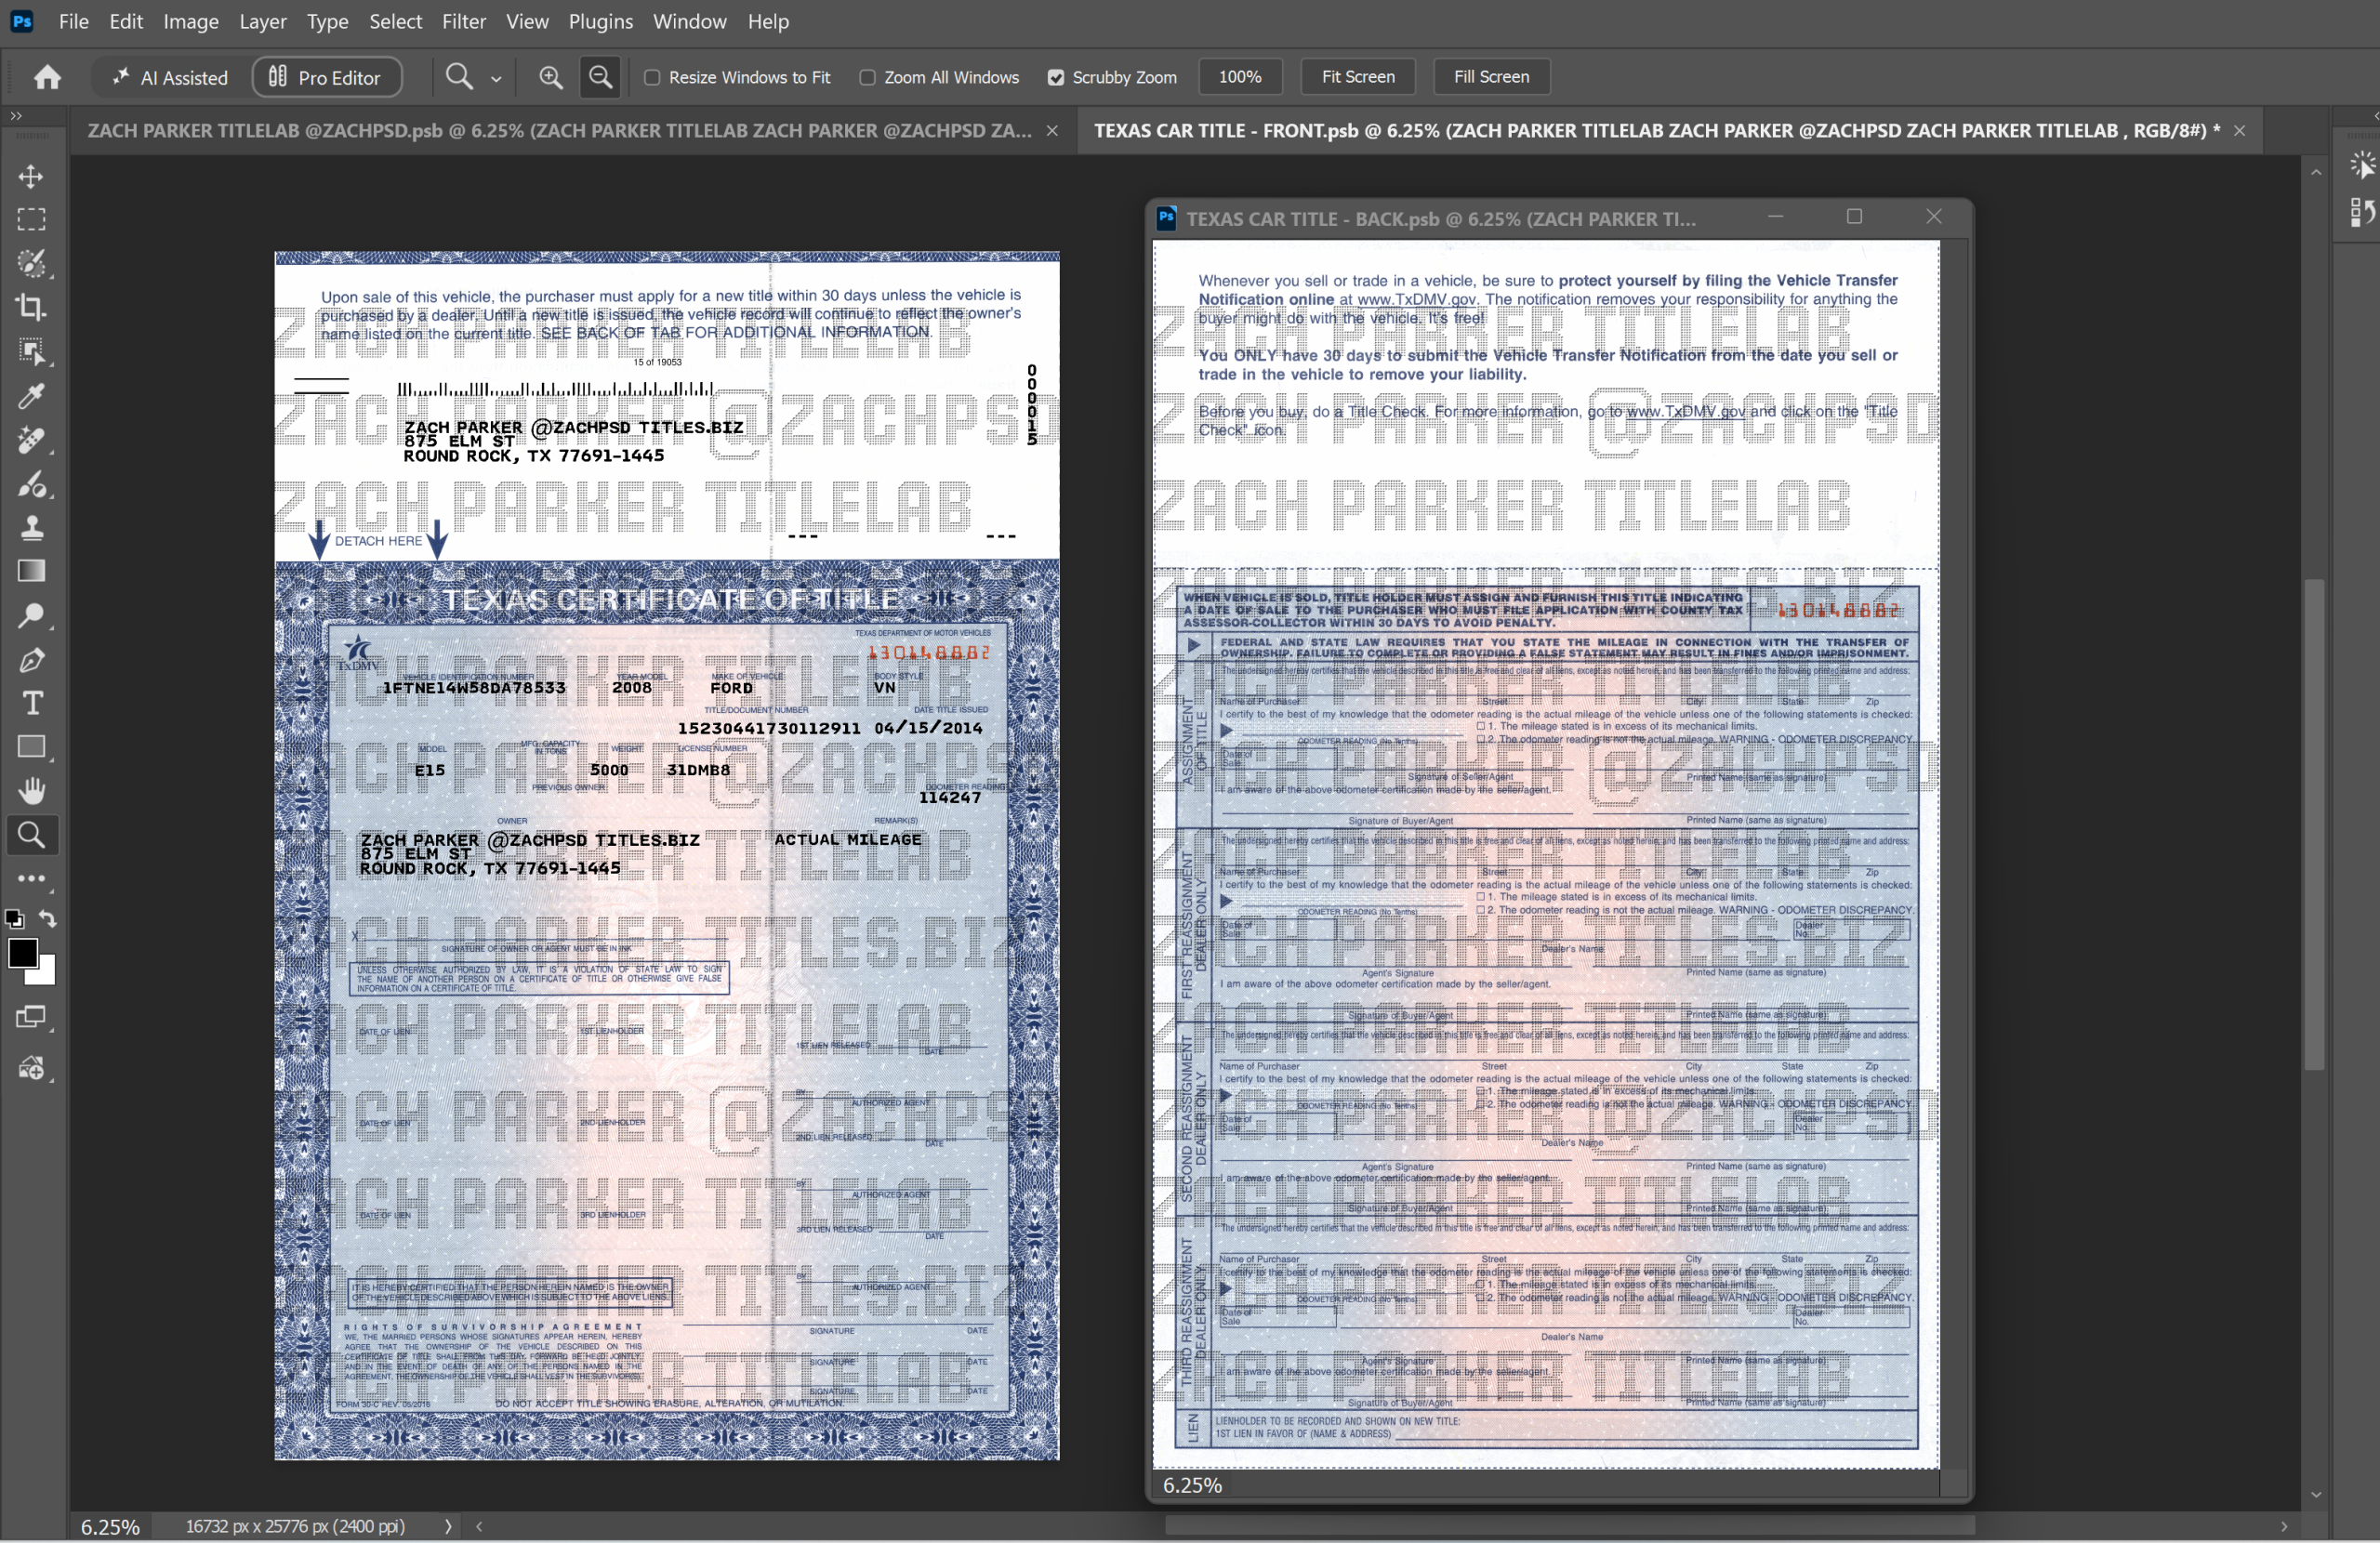The width and height of the screenshot is (2380, 1543).
Task: Select the Clone Stamp tool
Action: point(31,527)
